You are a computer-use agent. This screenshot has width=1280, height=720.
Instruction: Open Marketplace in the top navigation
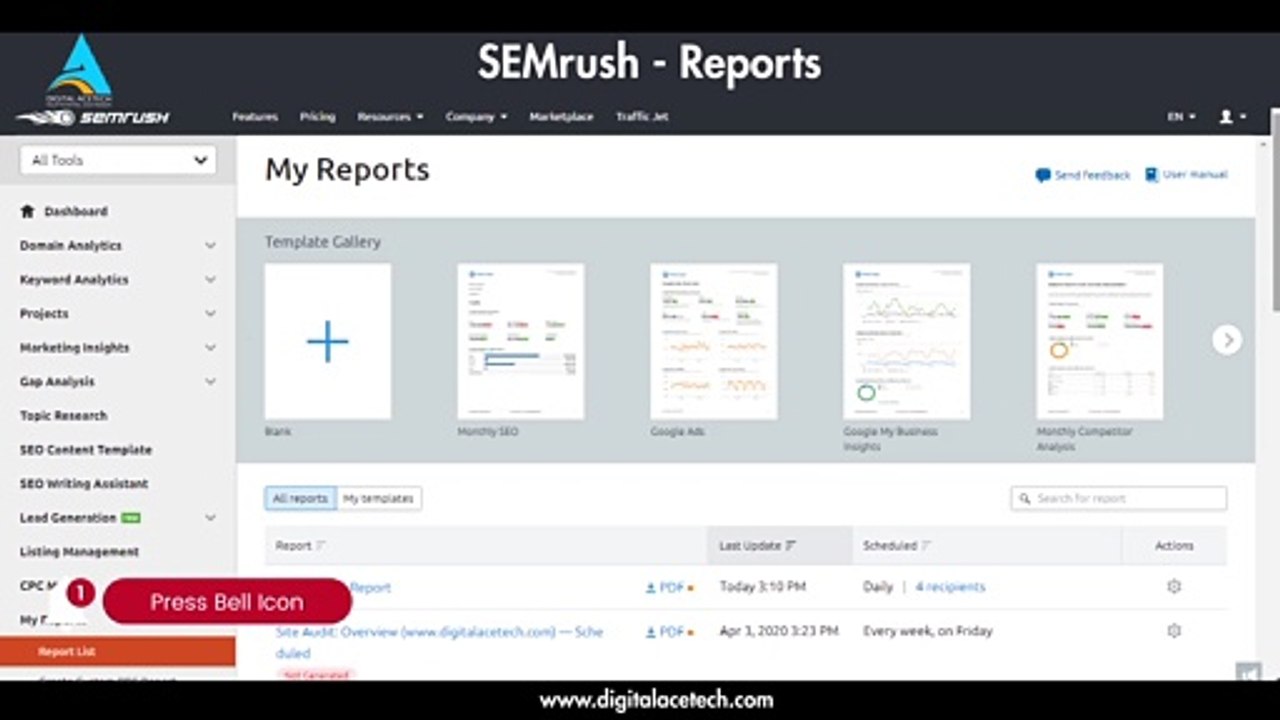pyautogui.click(x=561, y=117)
